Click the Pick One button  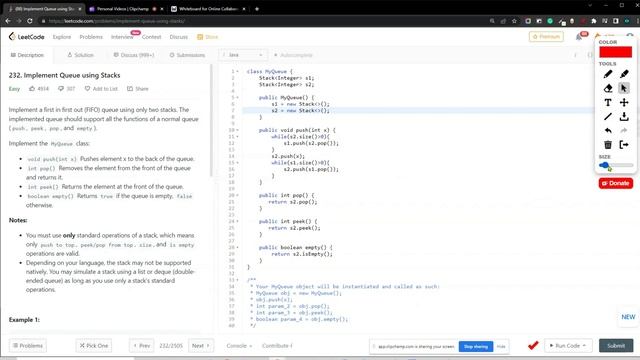[94, 346]
